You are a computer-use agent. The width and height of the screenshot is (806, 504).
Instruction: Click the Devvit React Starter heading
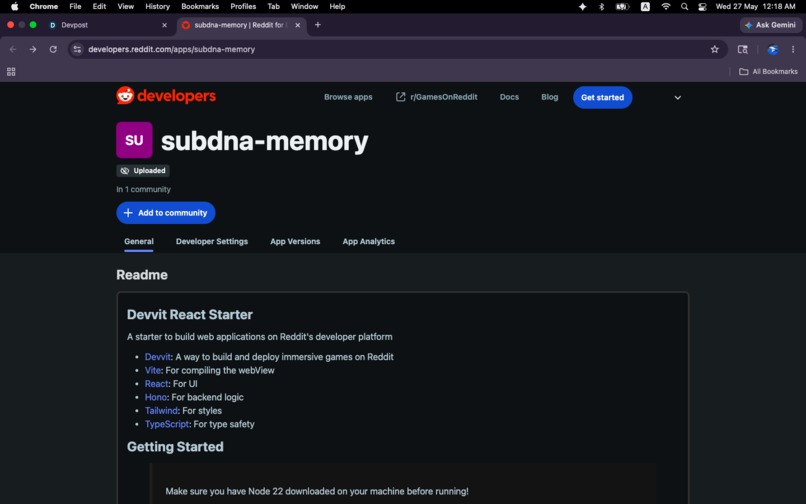pyautogui.click(x=190, y=314)
